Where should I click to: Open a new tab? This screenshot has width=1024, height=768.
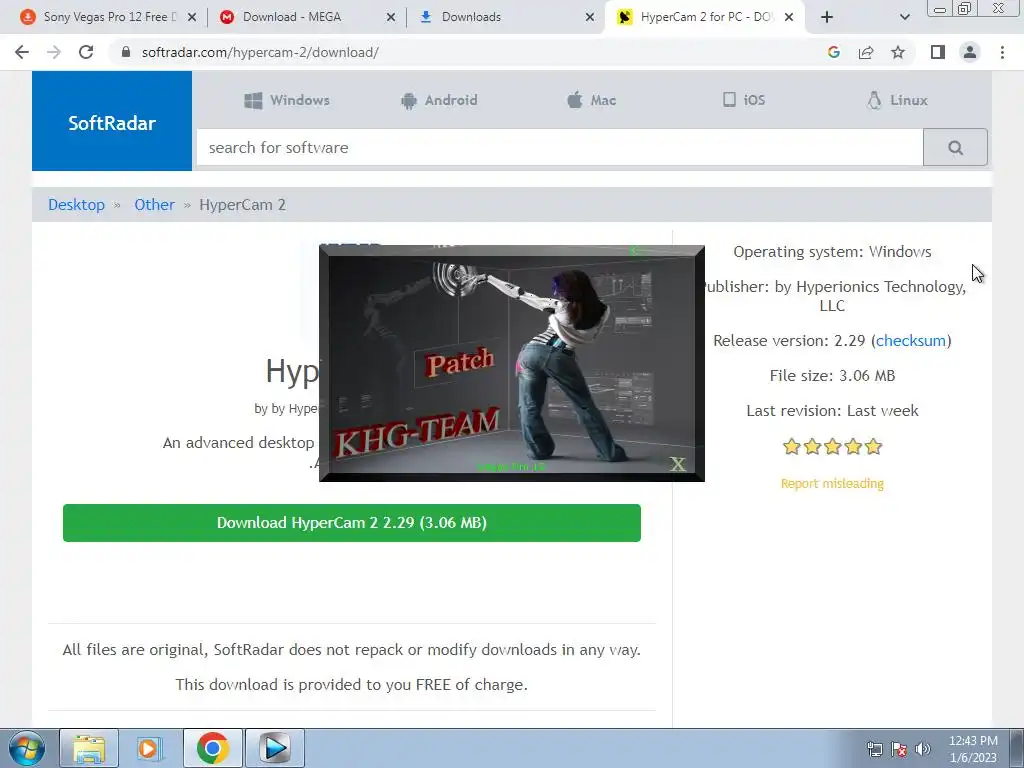(x=827, y=17)
